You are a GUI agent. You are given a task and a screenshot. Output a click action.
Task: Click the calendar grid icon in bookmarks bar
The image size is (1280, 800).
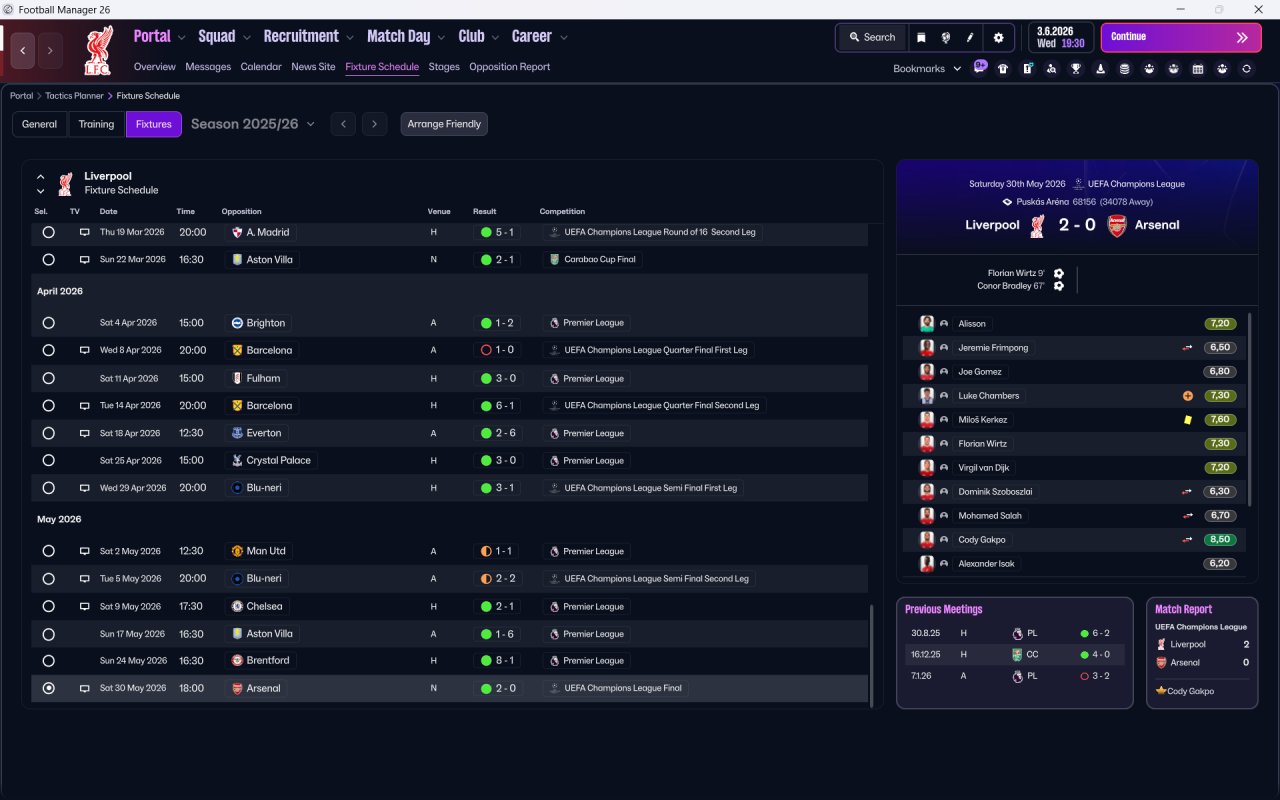click(1198, 69)
